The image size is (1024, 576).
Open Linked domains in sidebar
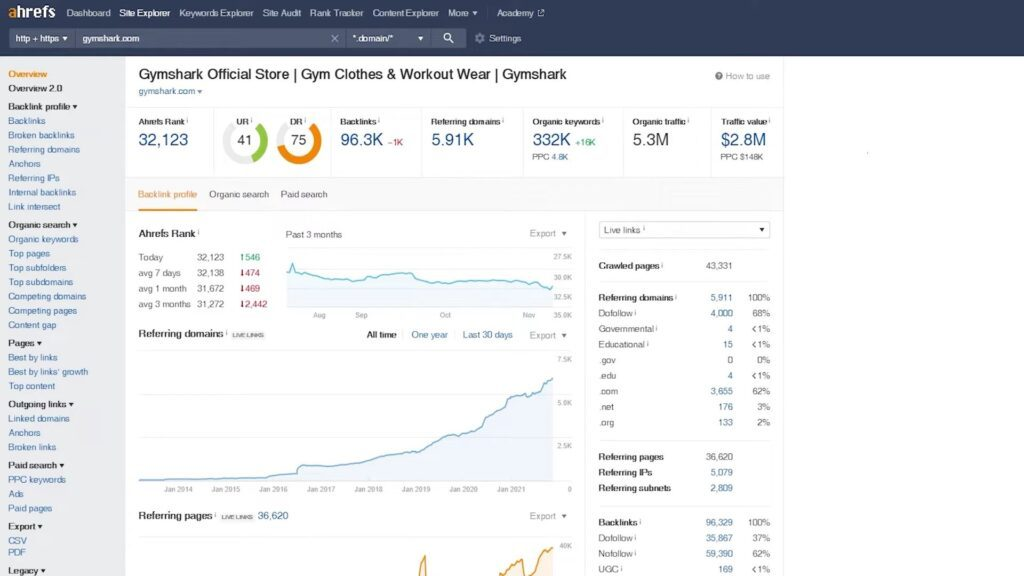coord(39,419)
